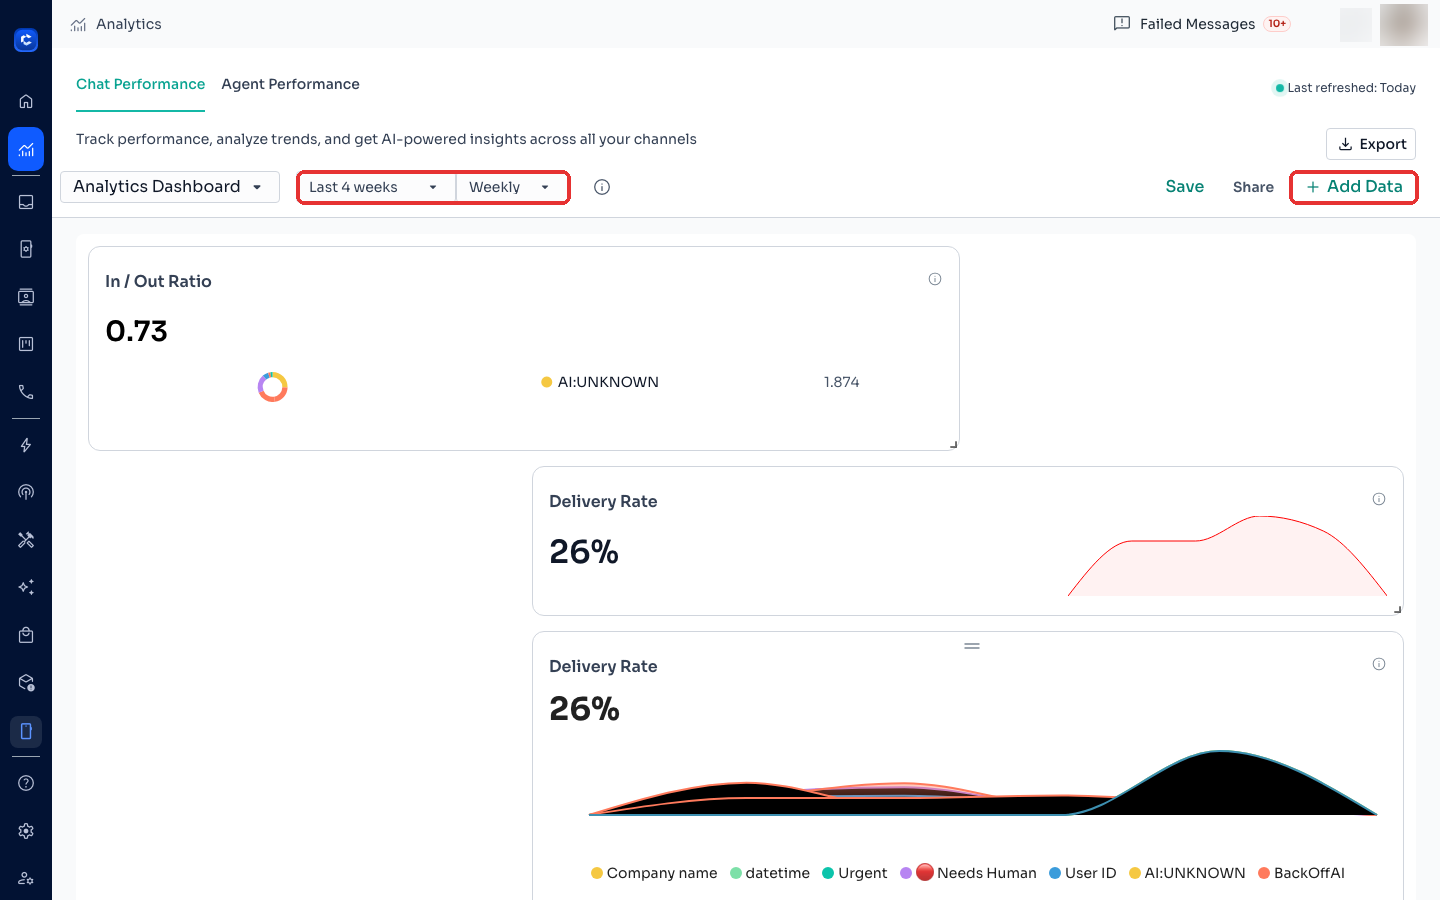This screenshot has height=900, width=1440.
Task: Open the settings gear icon
Action: coord(26,831)
